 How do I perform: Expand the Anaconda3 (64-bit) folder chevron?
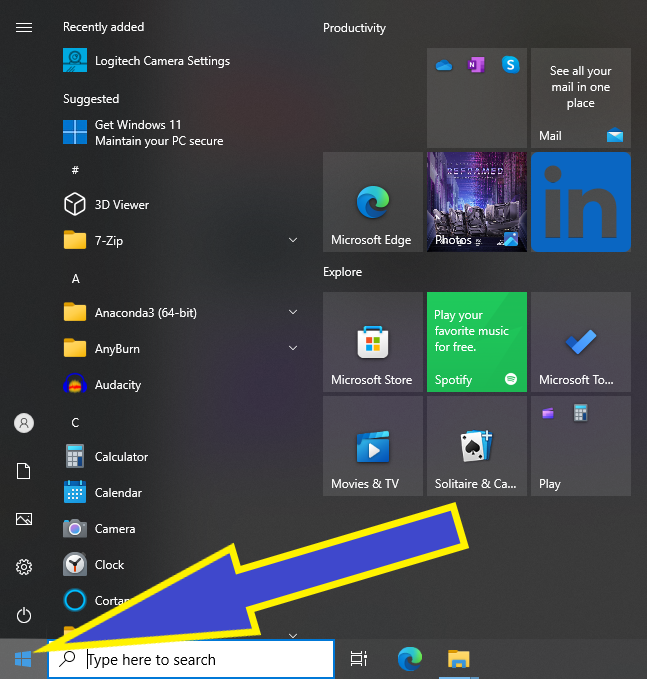(293, 312)
